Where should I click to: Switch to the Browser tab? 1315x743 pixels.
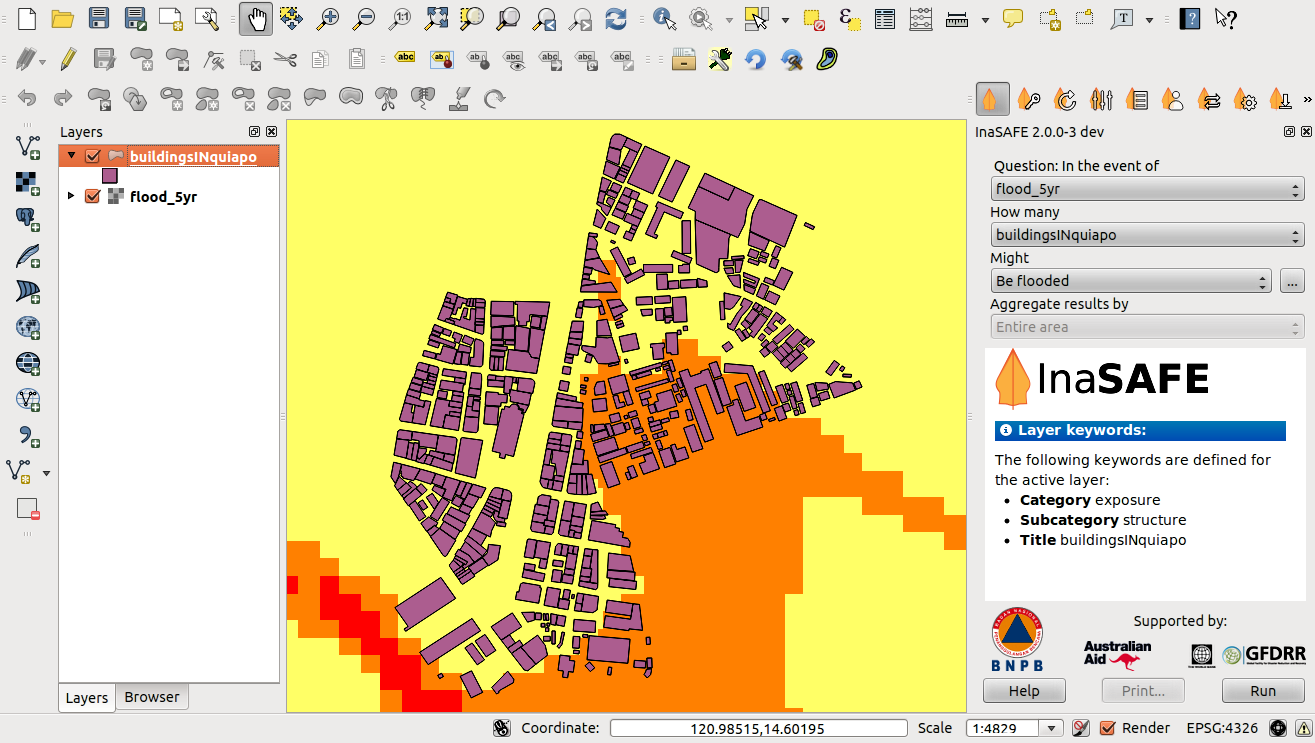[152, 697]
